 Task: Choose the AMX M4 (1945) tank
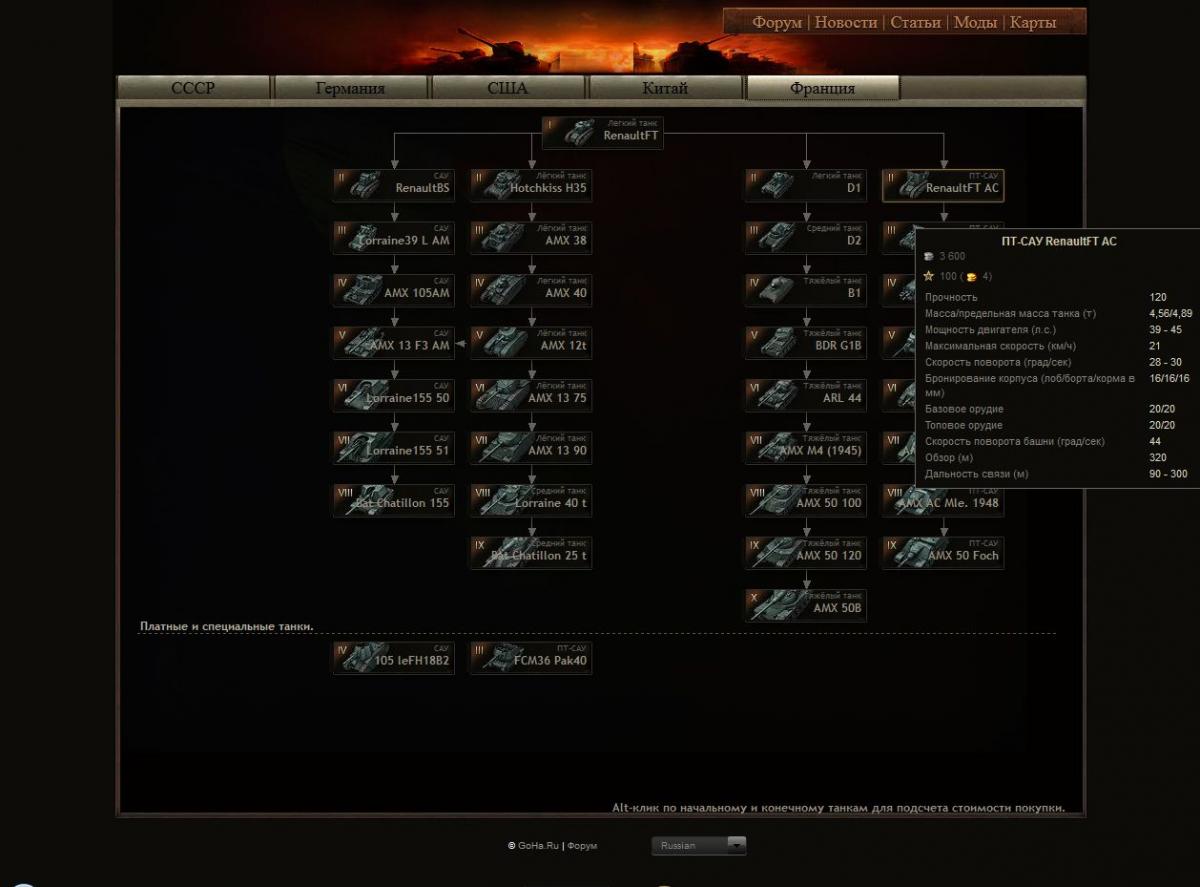(805, 448)
